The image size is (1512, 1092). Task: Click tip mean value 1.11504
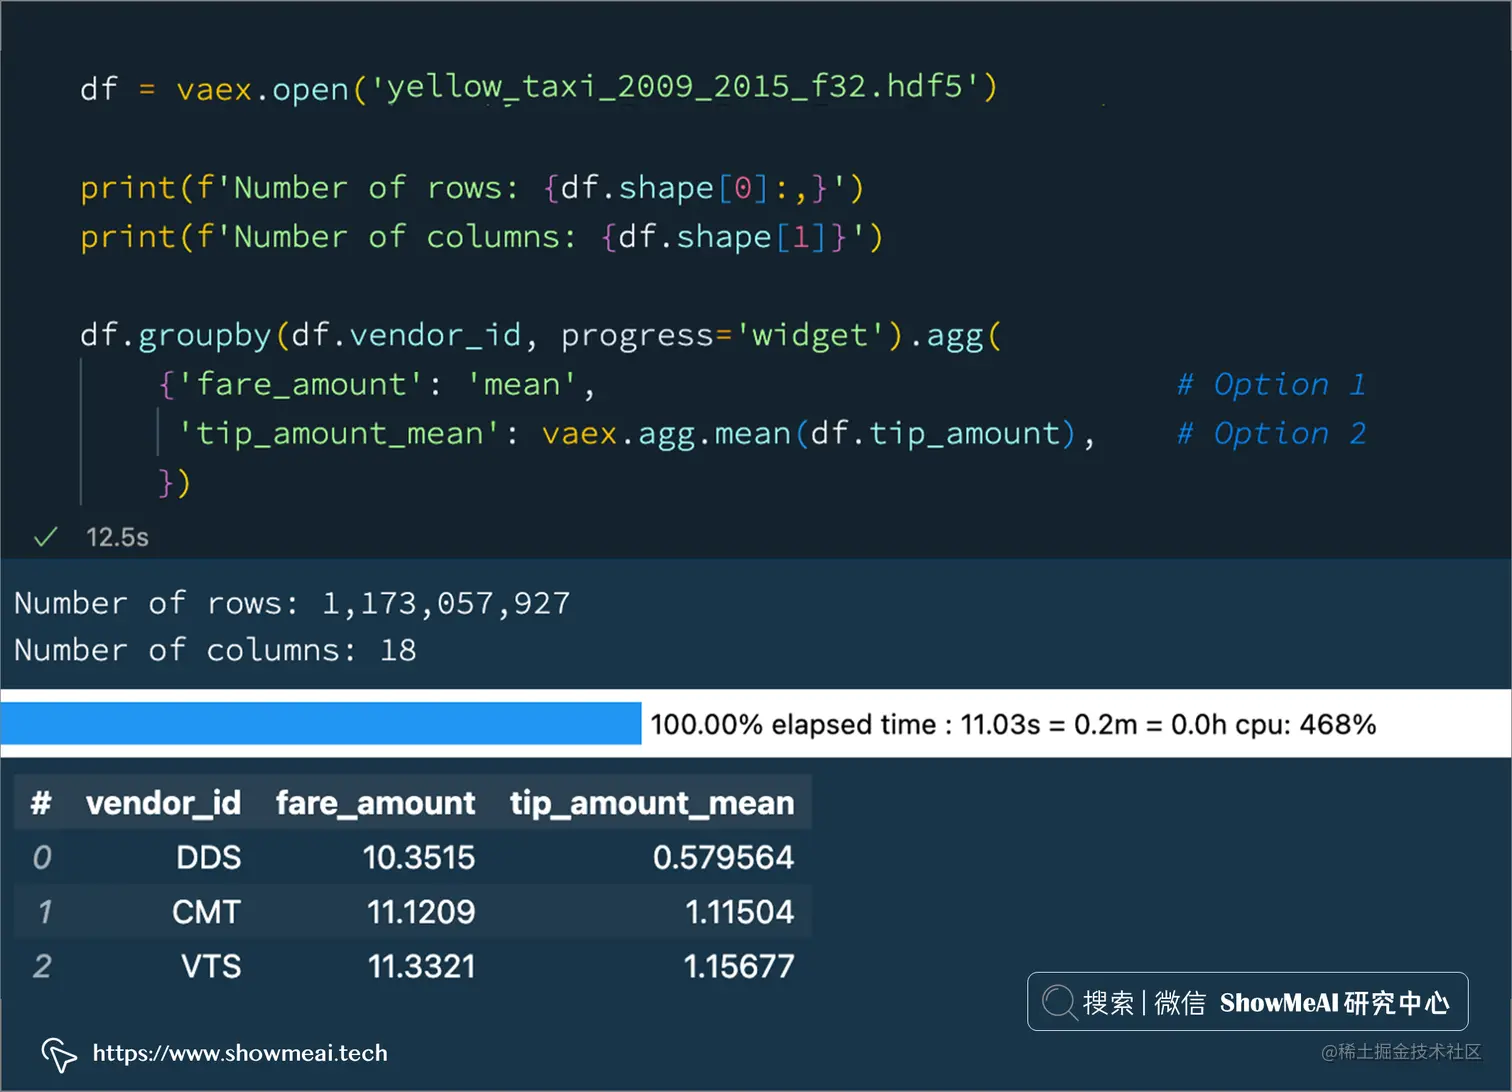pos(739,912)
